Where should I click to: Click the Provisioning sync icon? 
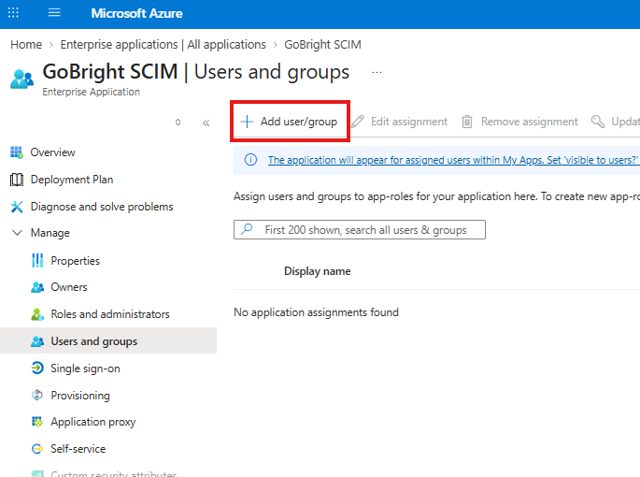tap(37, 395)
